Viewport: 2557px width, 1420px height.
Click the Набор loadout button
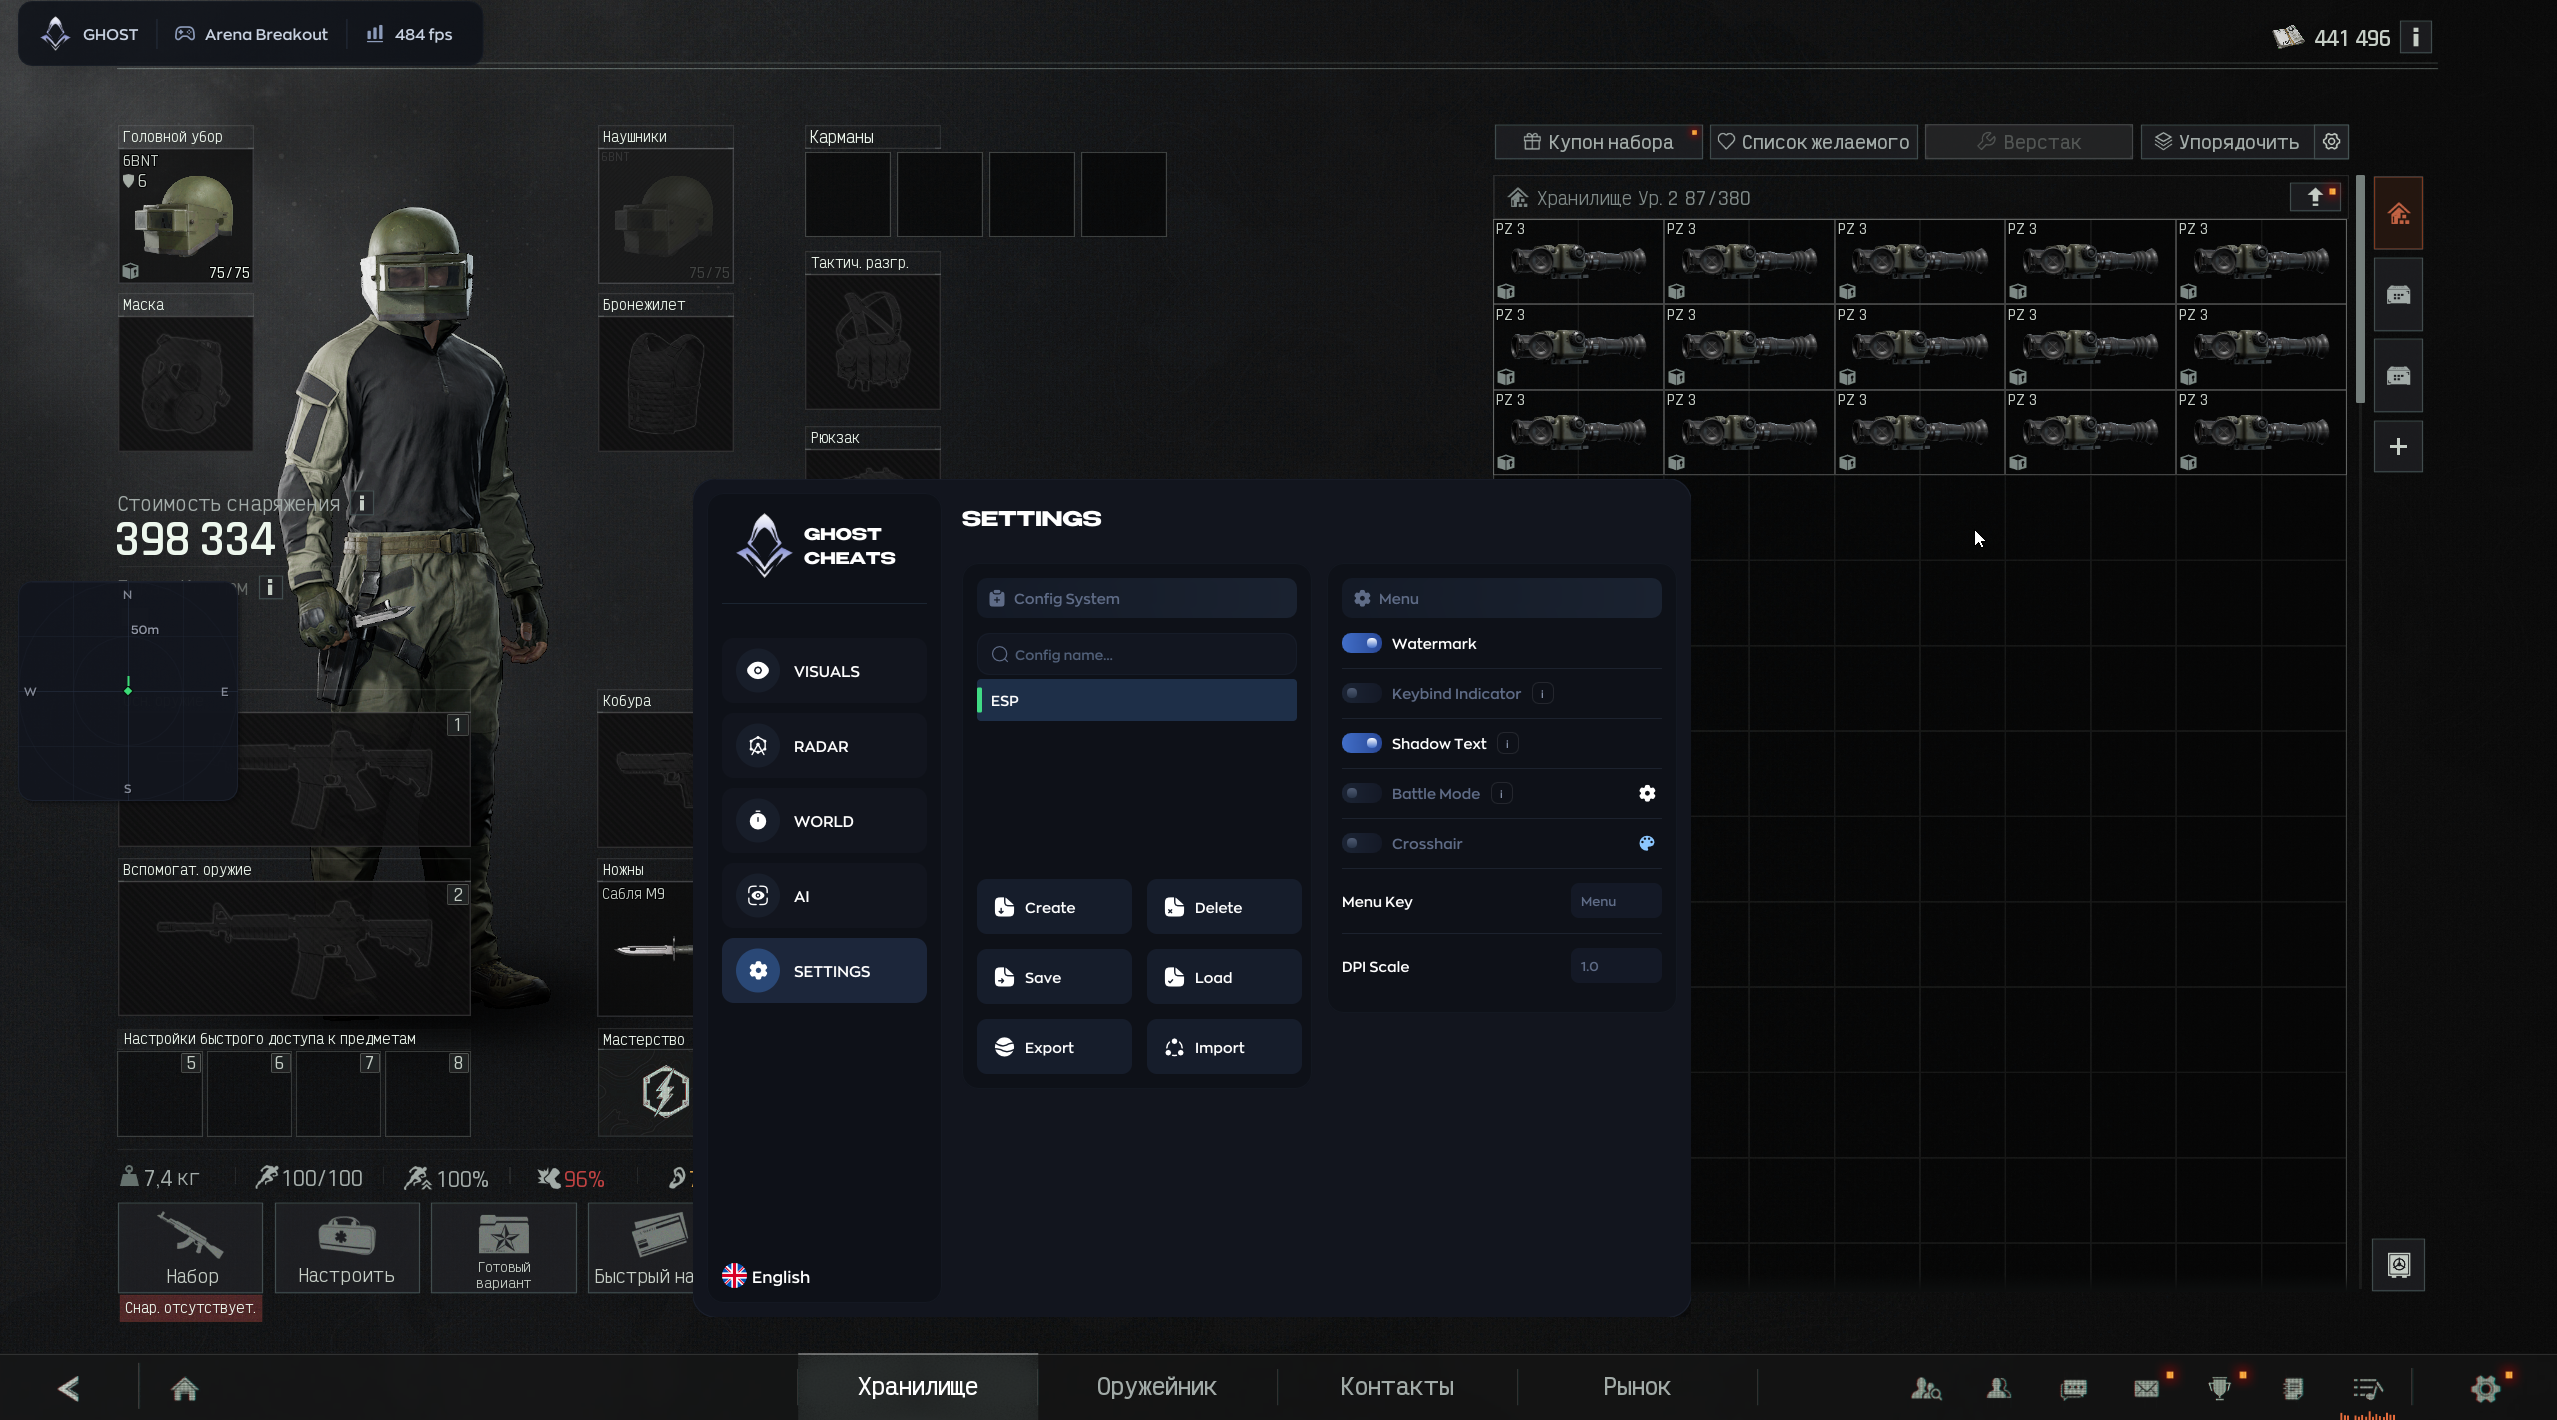(191, 1248)
